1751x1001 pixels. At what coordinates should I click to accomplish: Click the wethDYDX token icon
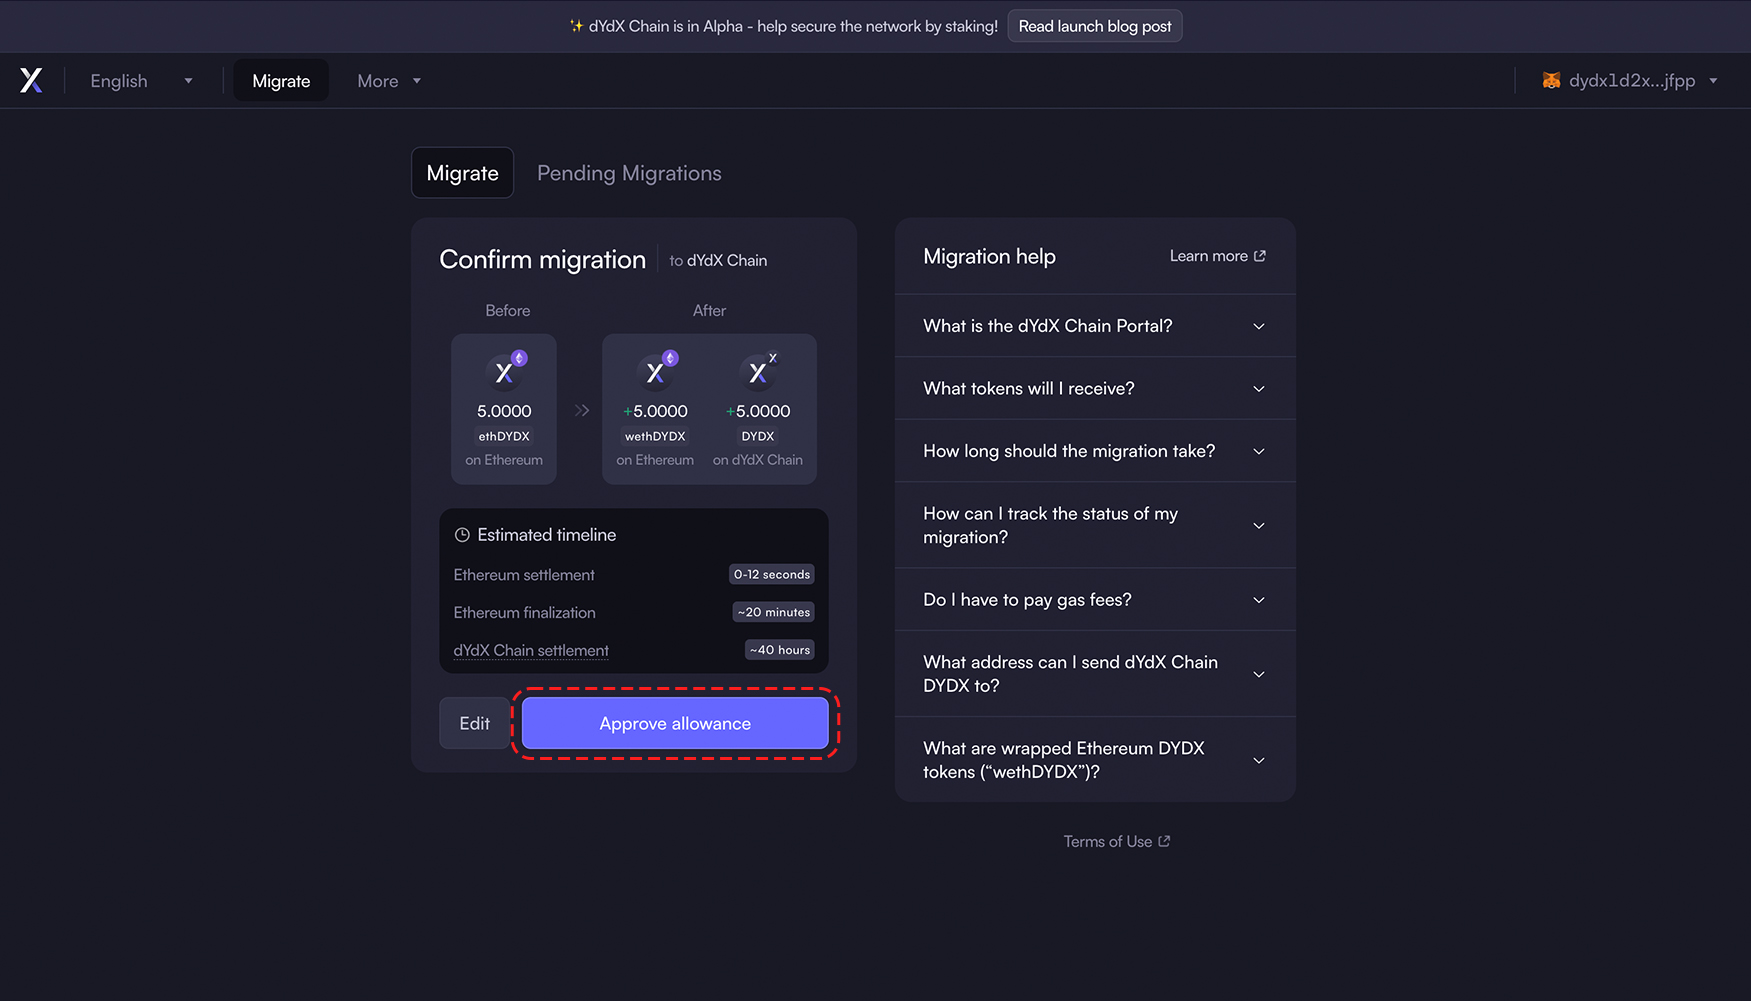click(656, 370)
